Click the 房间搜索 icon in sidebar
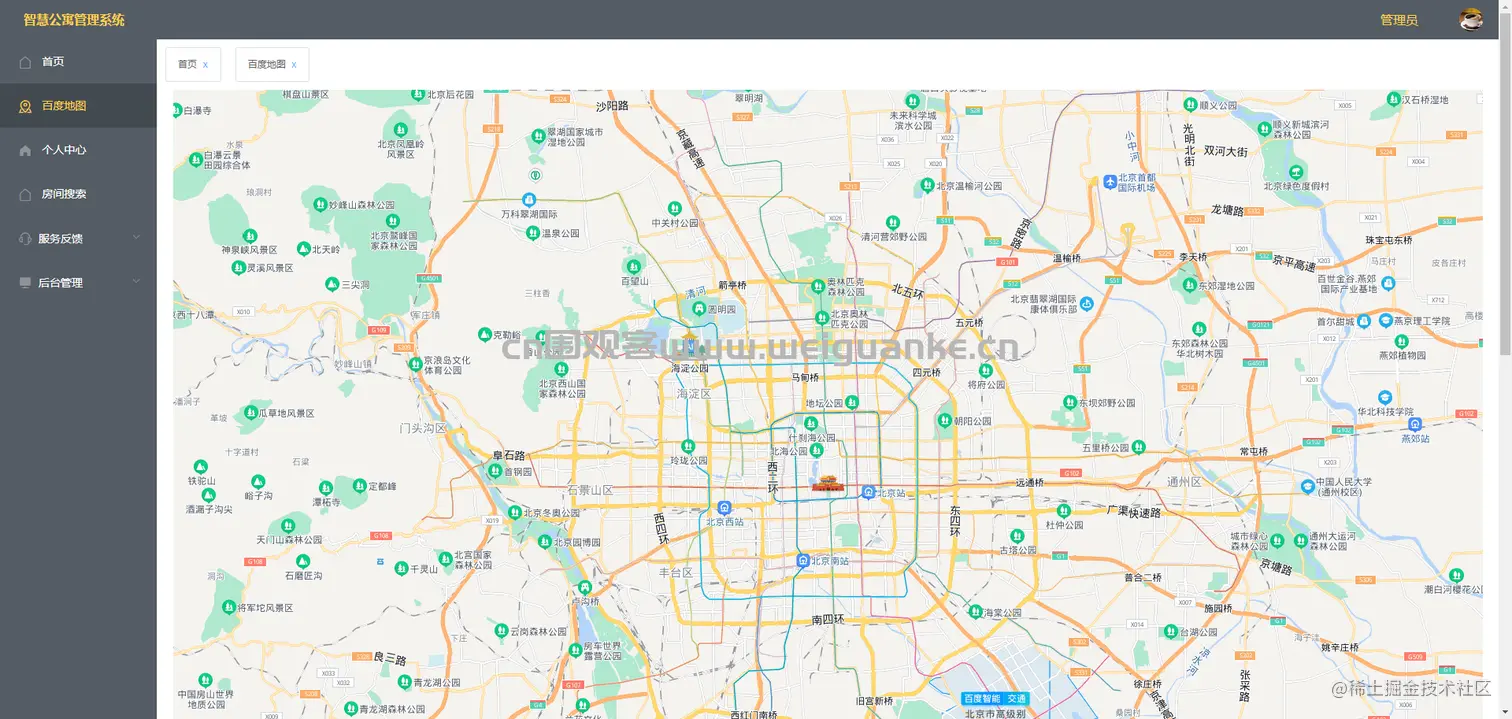The height and width of the screenshot is (719, 1512). [25, 194]
